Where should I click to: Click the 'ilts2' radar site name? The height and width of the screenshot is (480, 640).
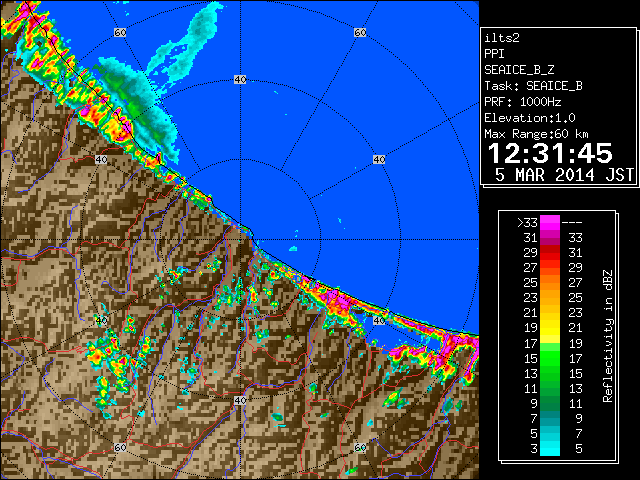pyautogui.click(x=502, y=38)
